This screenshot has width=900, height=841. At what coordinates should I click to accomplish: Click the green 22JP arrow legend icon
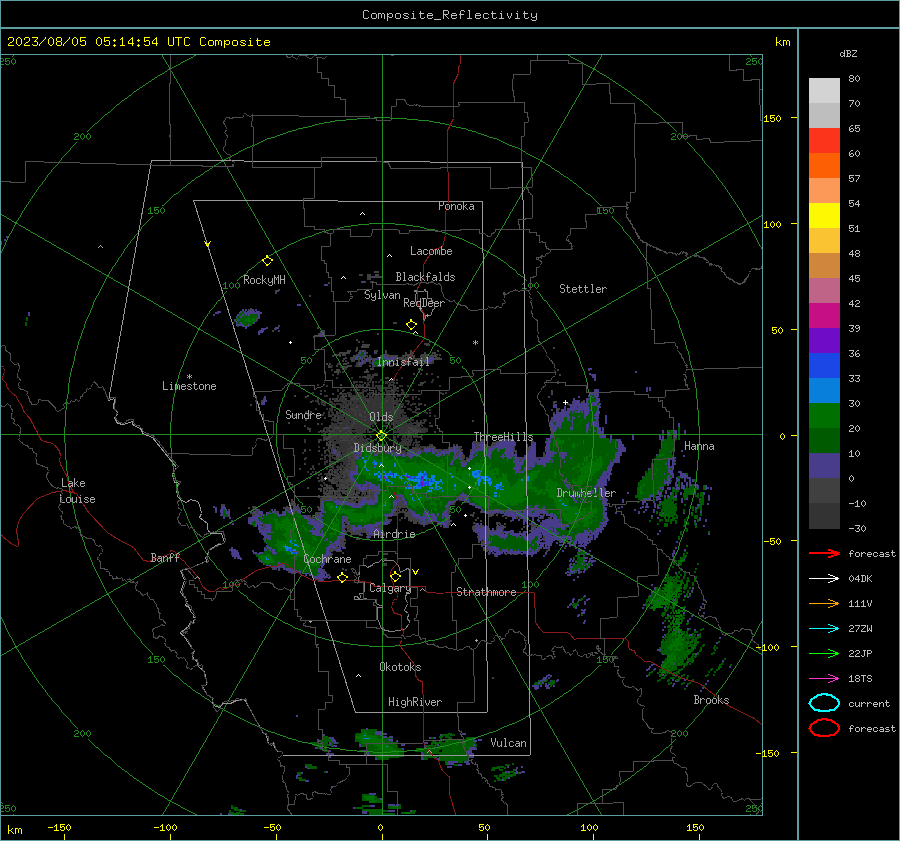[824, 653]
